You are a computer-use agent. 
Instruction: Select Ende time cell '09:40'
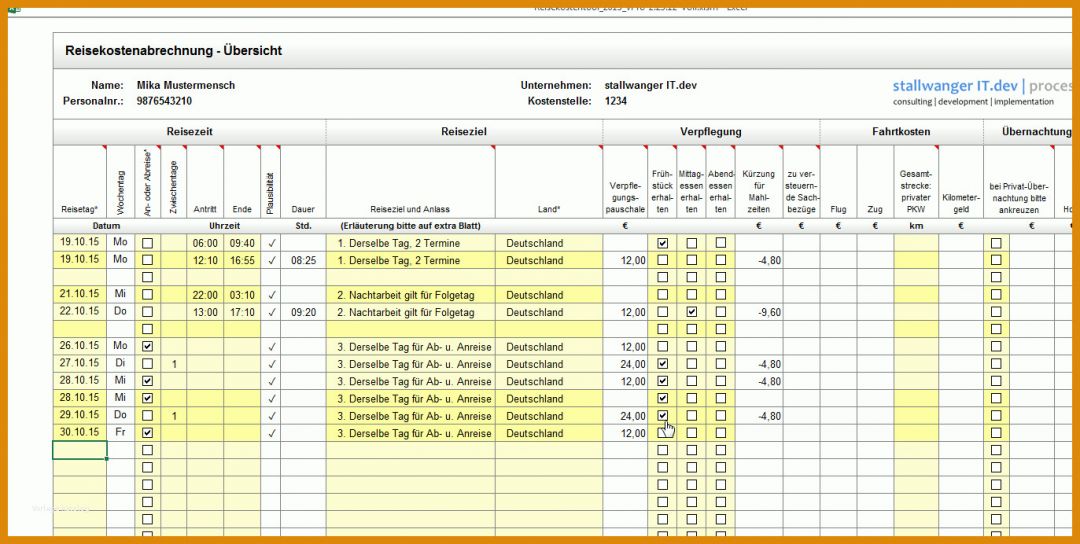[x=242, y=243]
